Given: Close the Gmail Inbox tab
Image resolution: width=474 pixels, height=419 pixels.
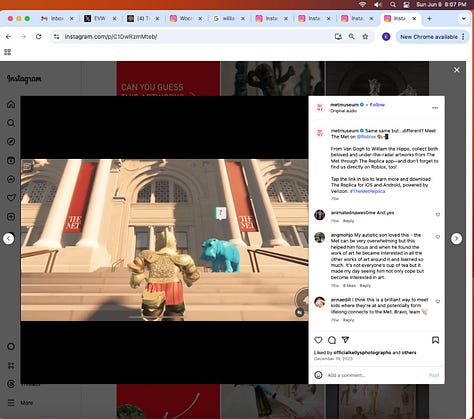Looking at the screenshot, I should (x=71, y=19).
